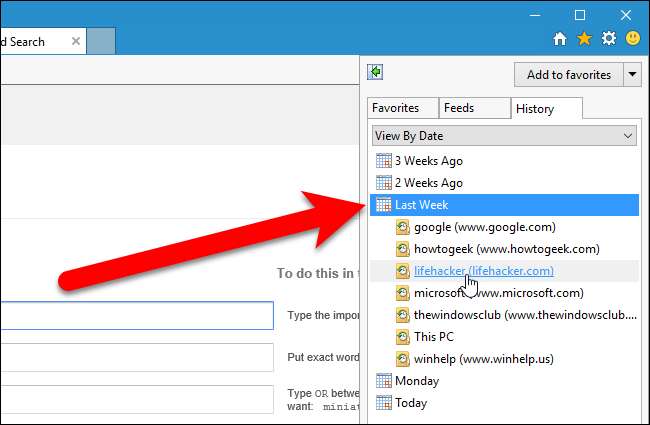
Task: Open Favorites star icon
Action: pos(584,39)
